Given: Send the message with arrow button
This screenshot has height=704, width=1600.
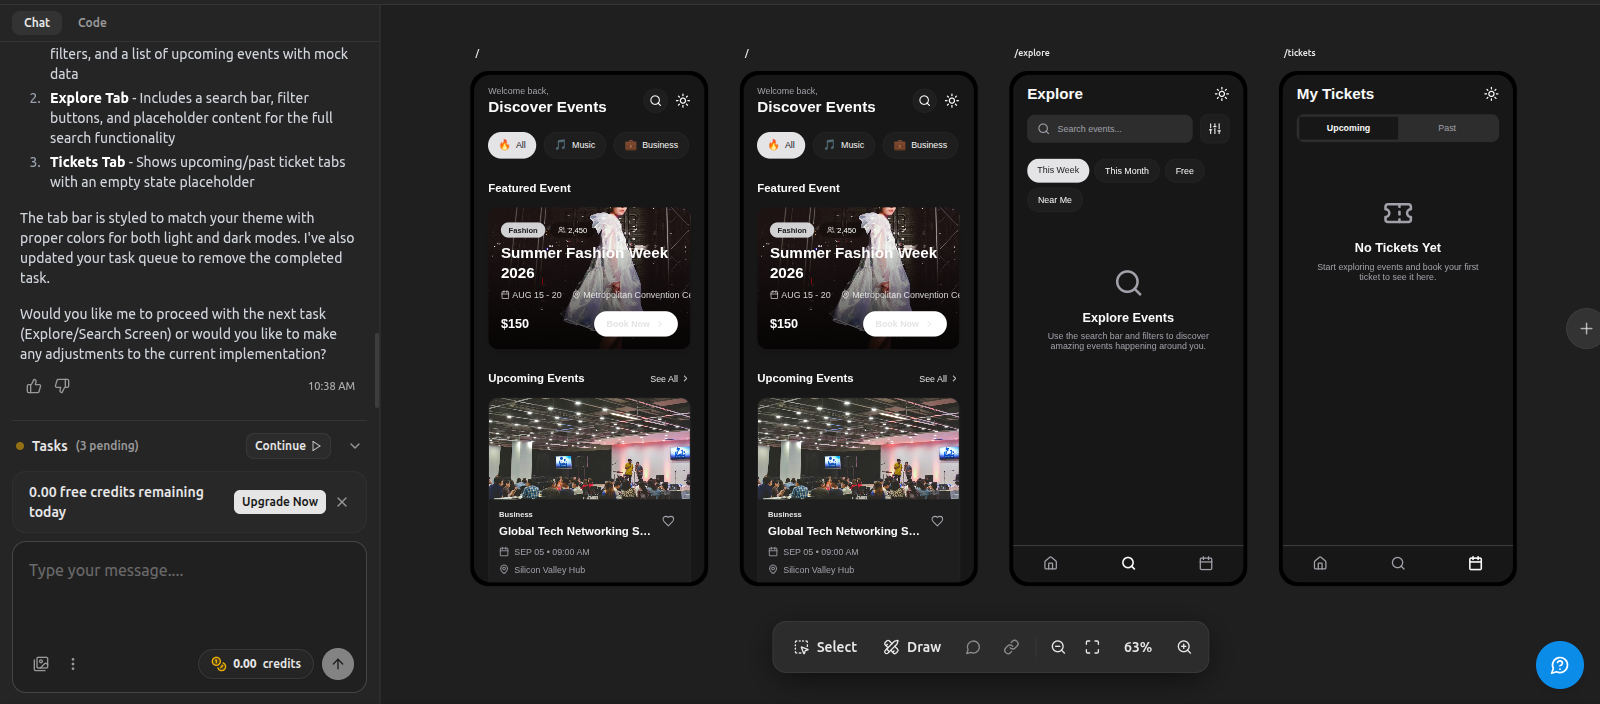Looking at the screenshot, I should (338, 664).
